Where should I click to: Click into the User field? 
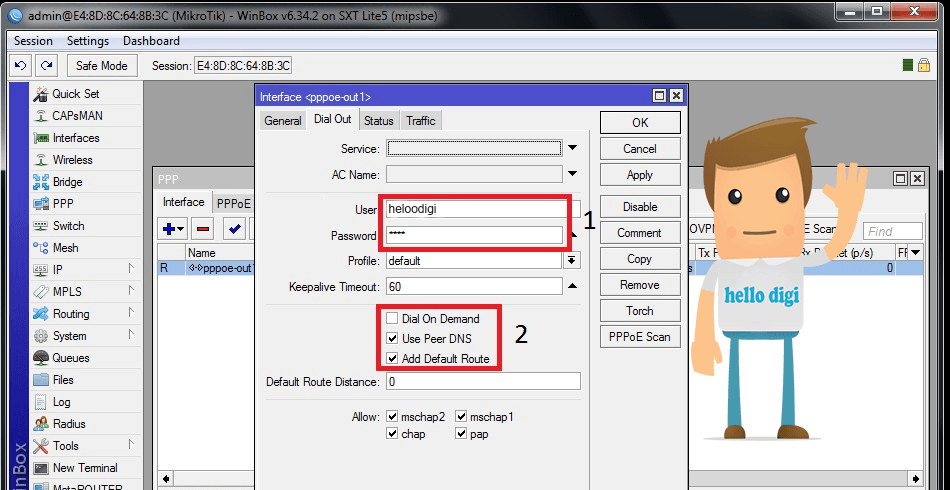[474, 209]
